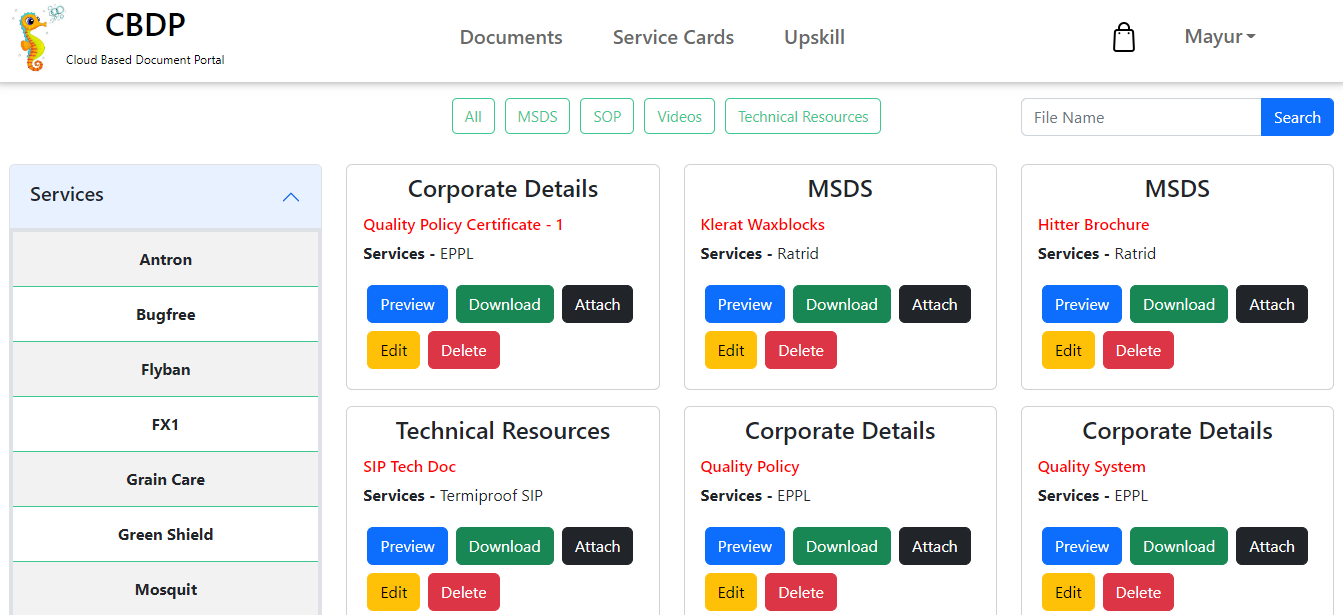Filter documents by MSDS

(x=537, y=116)
